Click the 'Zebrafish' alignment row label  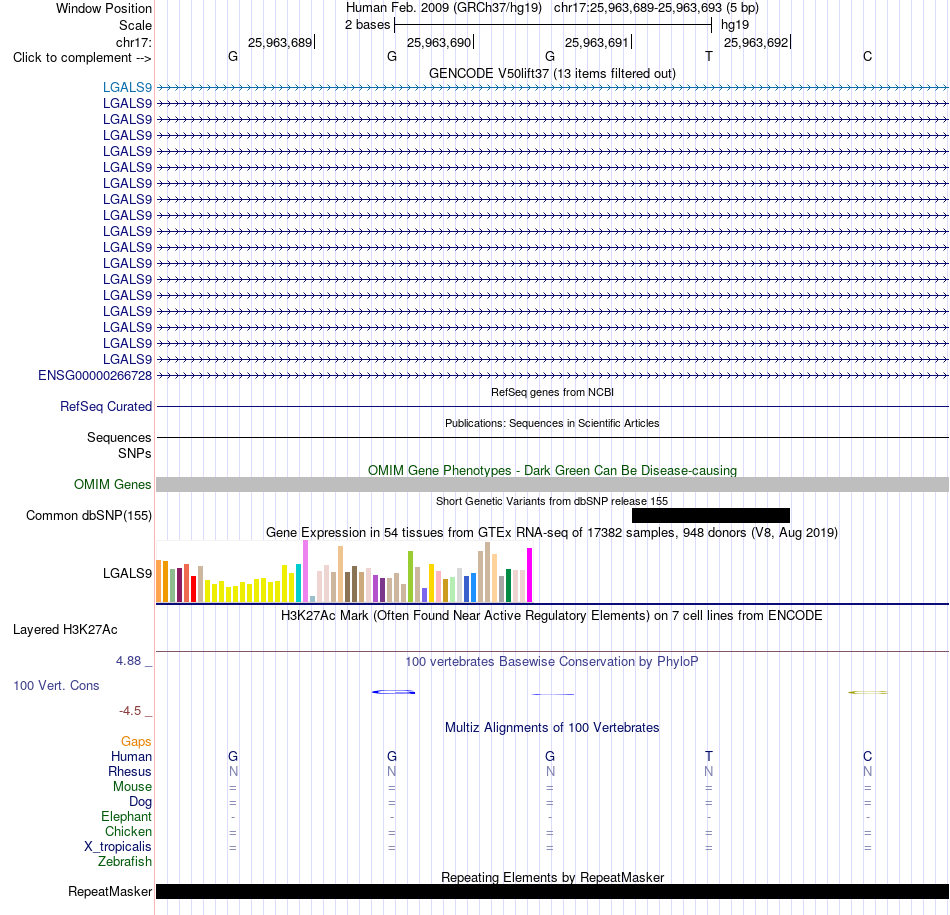125,861
